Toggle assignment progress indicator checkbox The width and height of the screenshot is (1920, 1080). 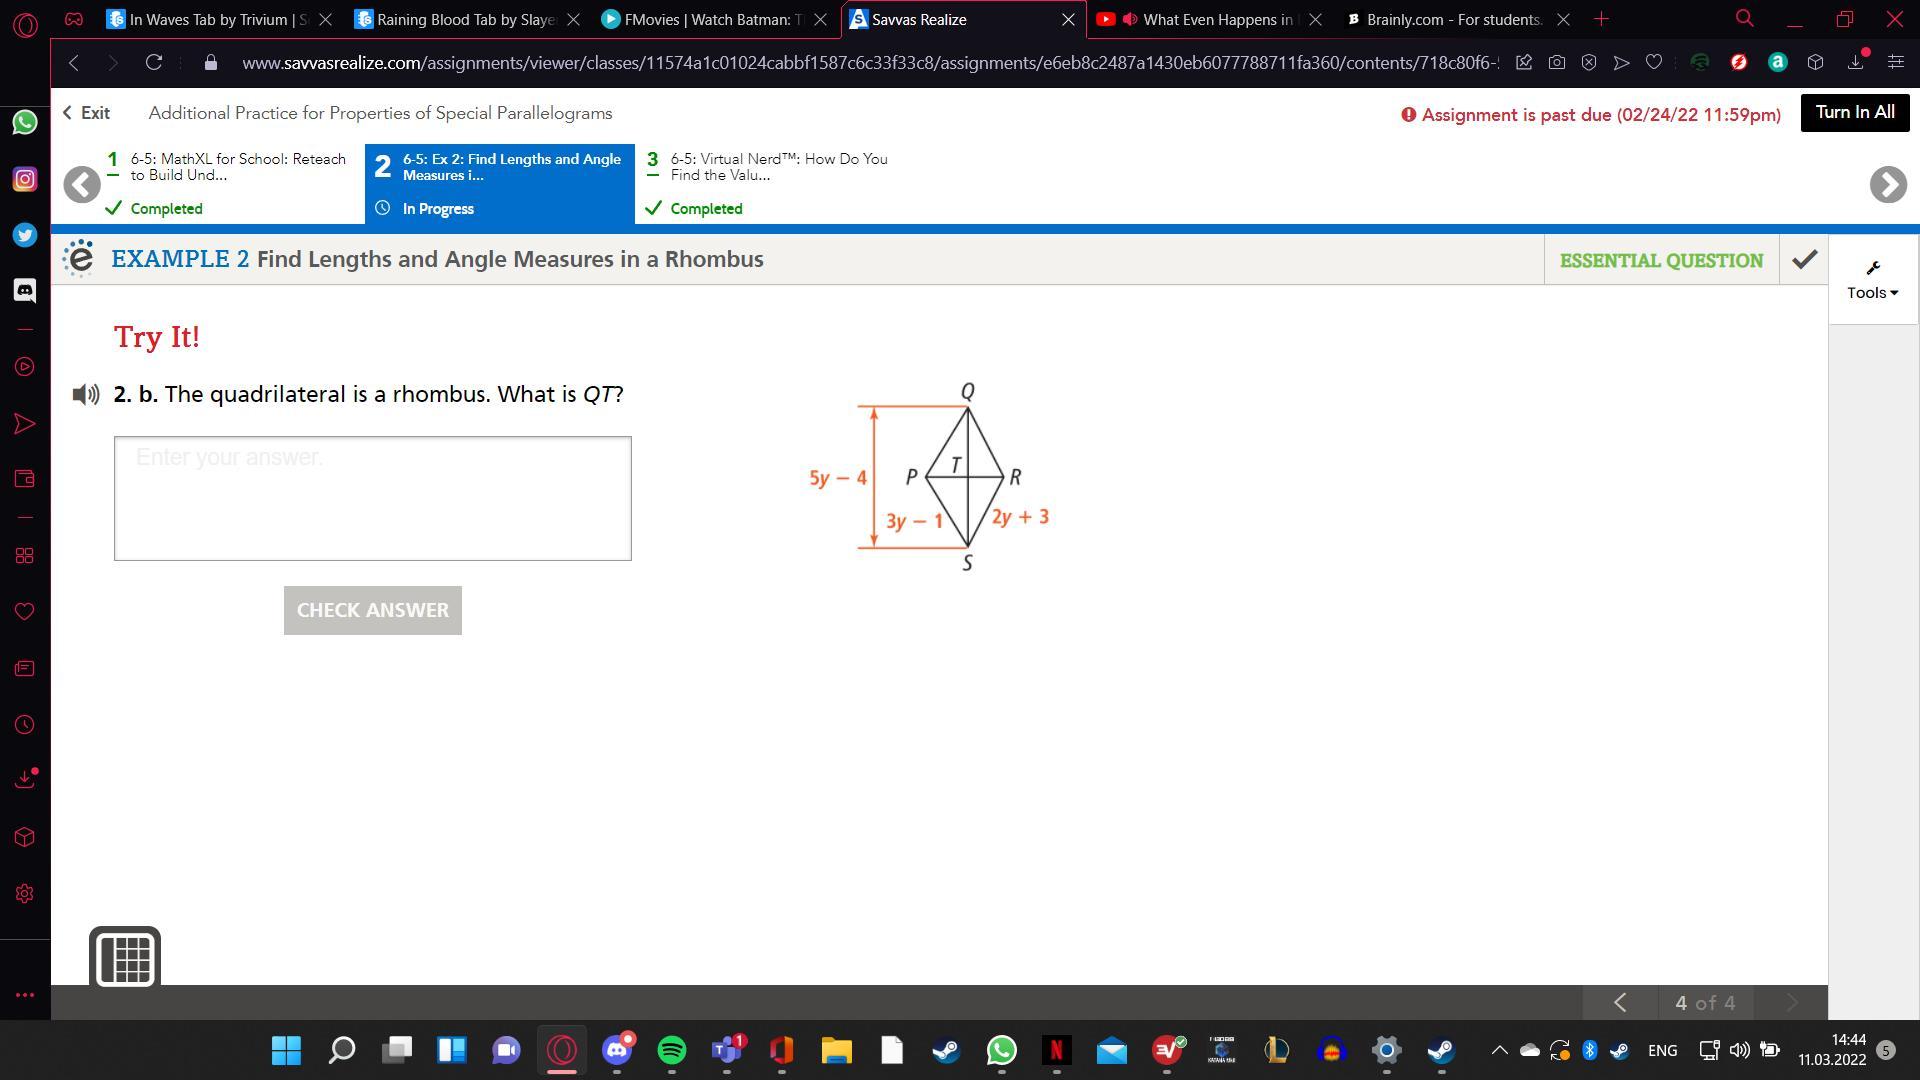point(1803,260)
